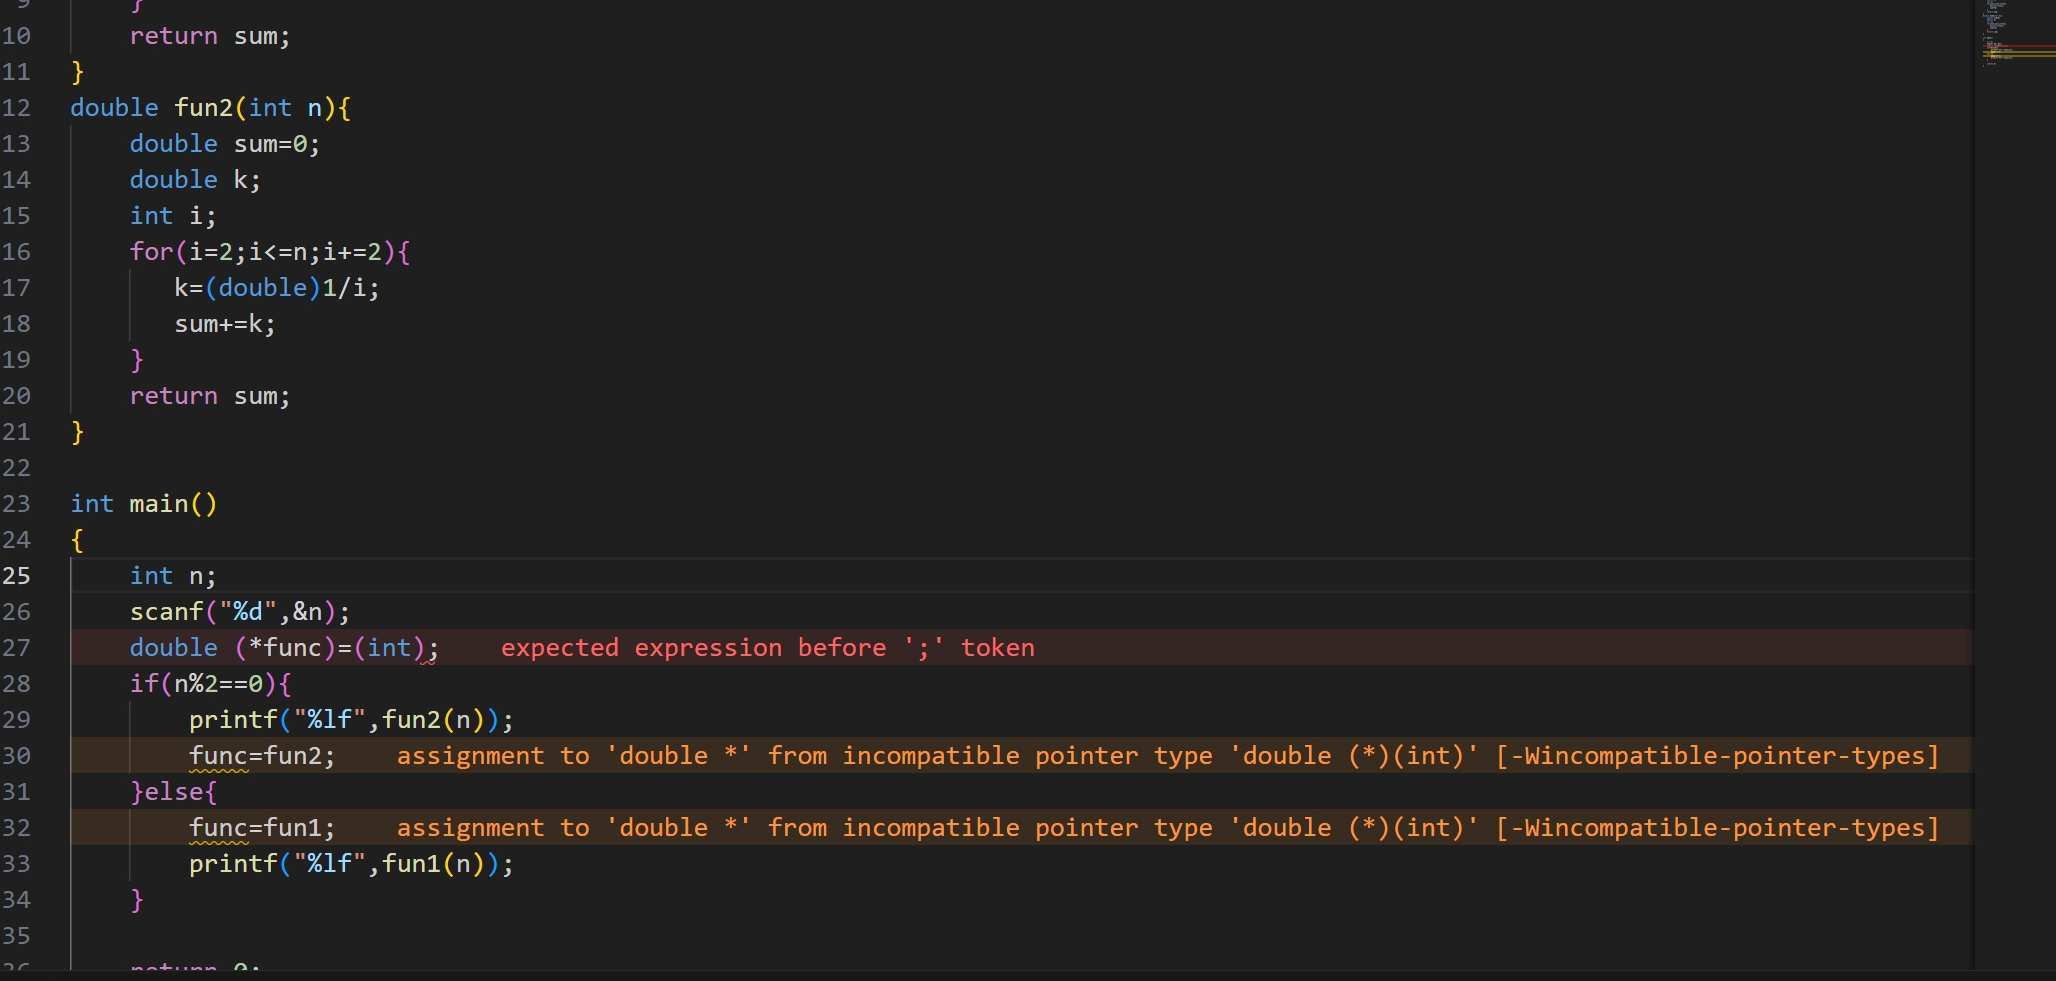Click line number 12 in gutter
The width and height of the screenshot is (2056, 981).
tap(16, 108)
